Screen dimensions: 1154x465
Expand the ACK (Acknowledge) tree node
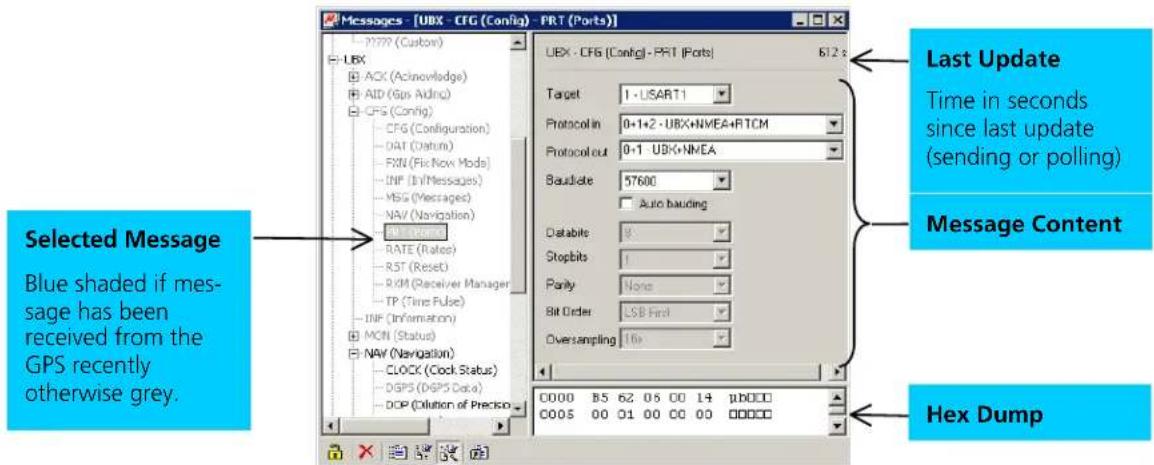(x=353, y=77)
